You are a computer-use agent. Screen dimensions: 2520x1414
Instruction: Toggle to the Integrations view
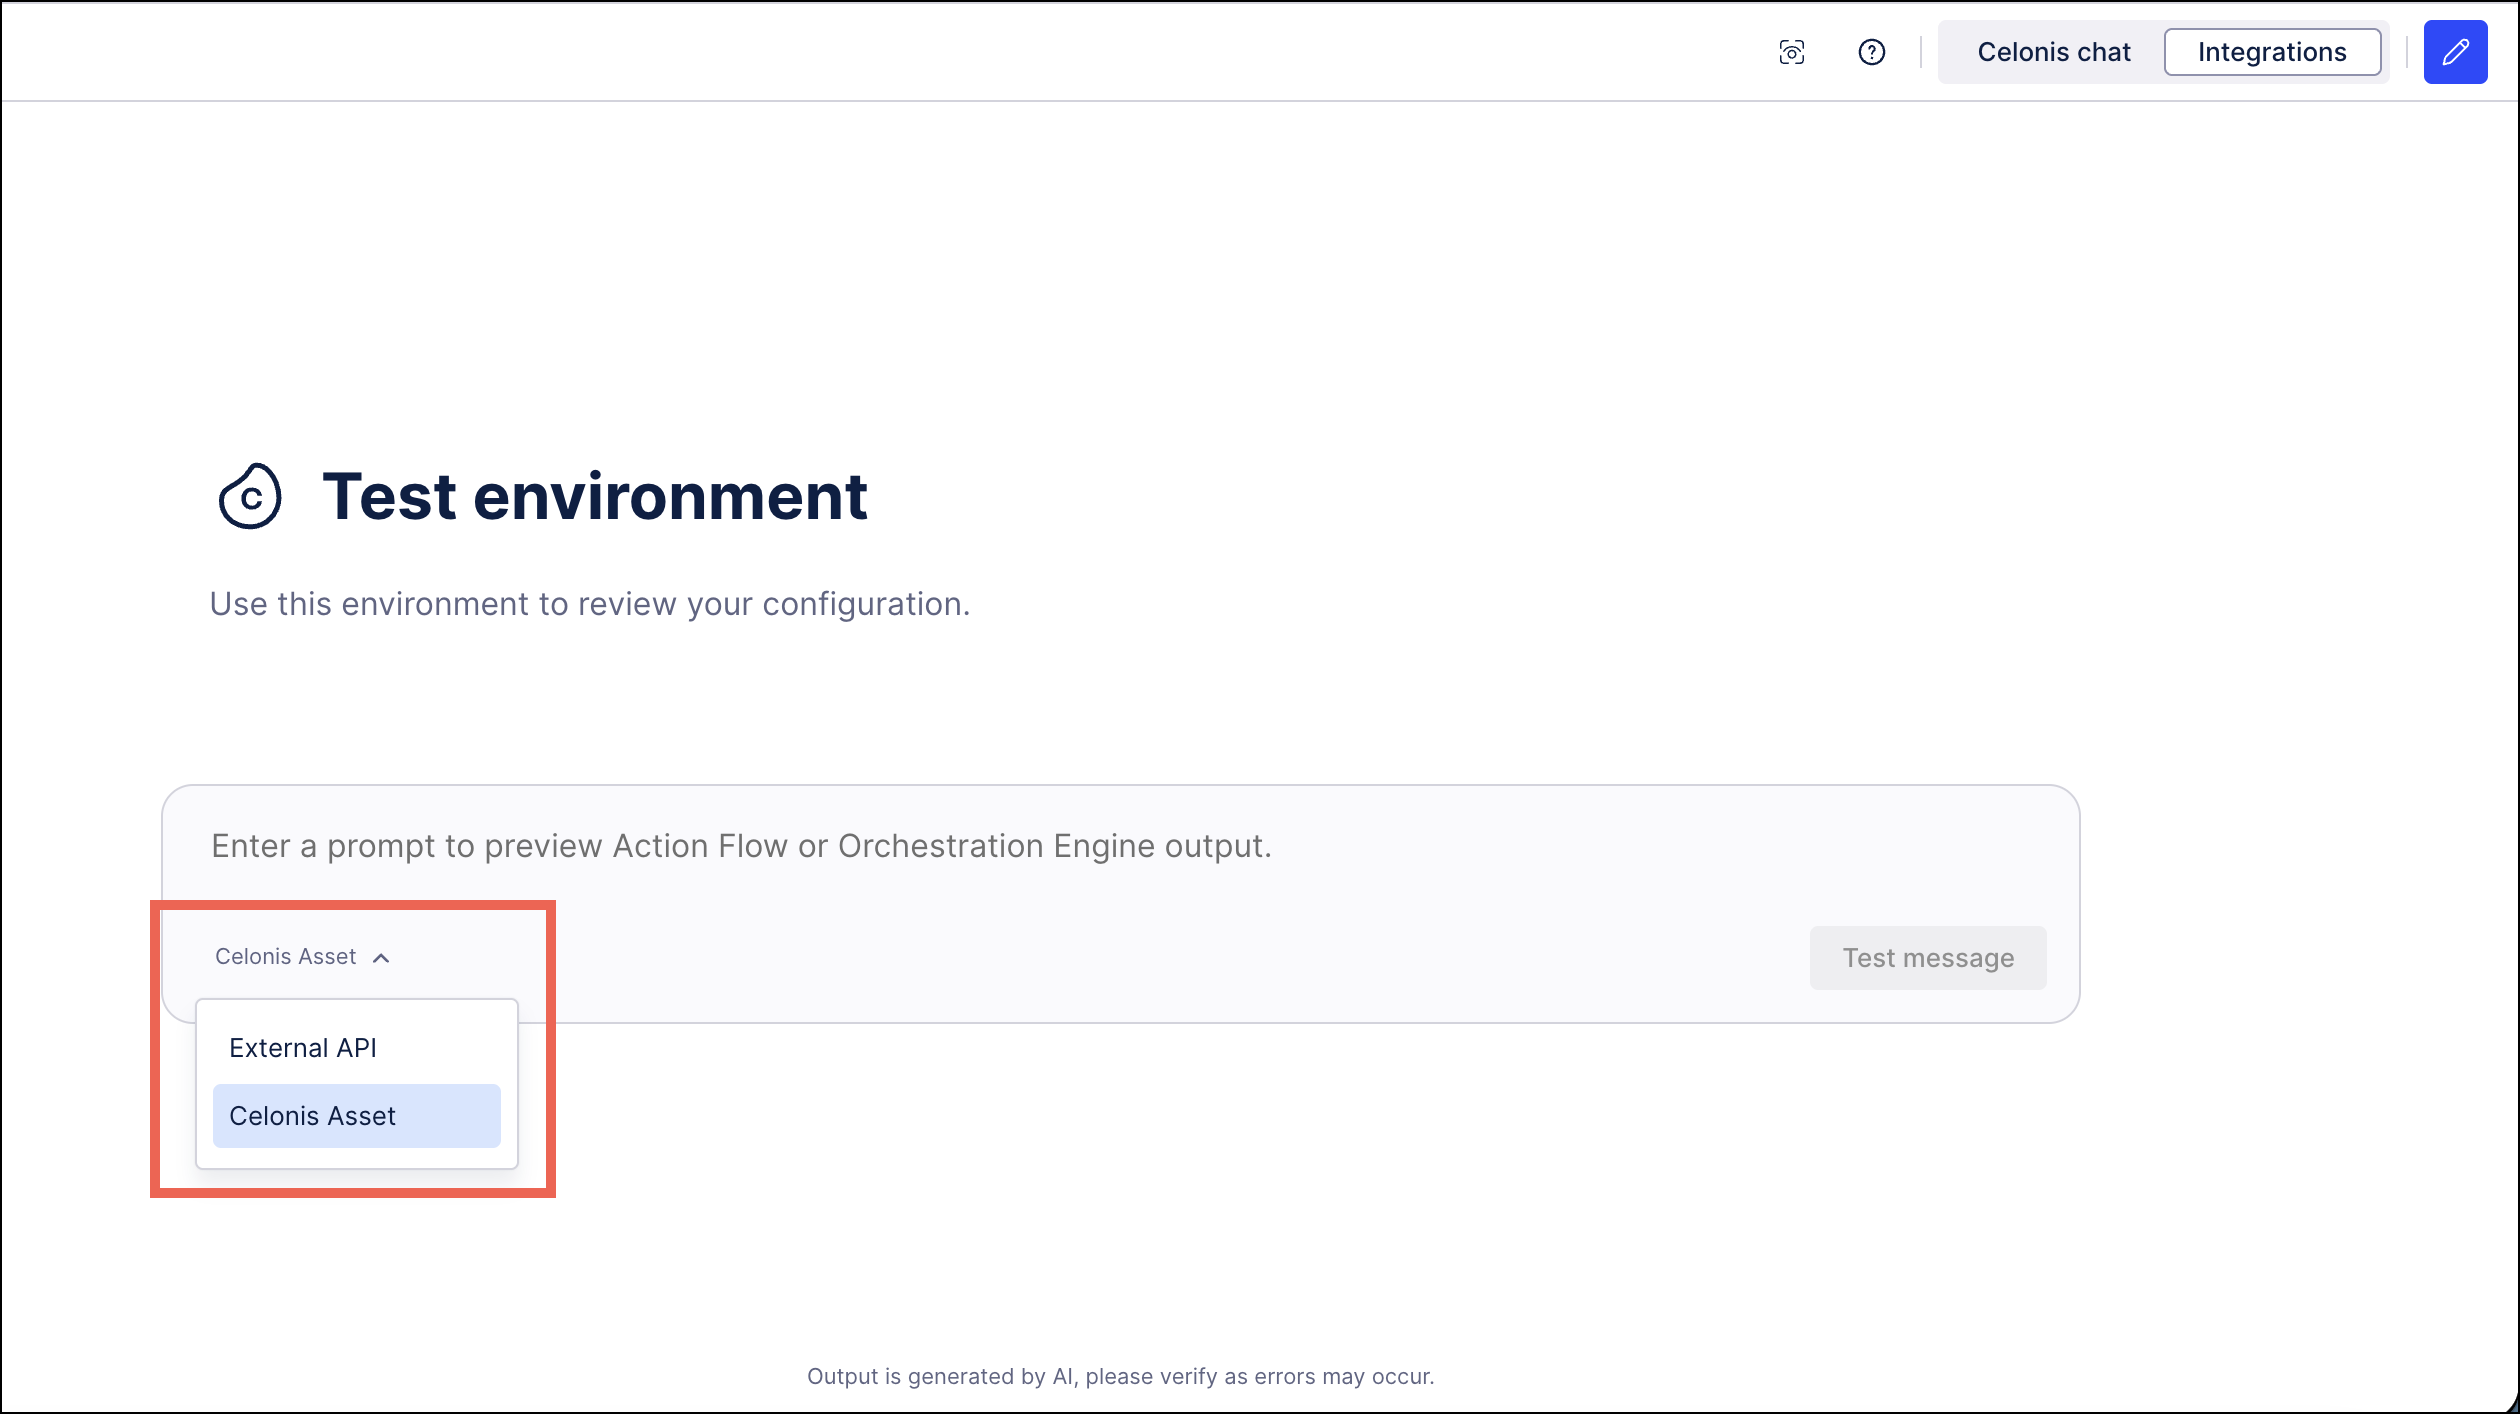(2272, 52)
